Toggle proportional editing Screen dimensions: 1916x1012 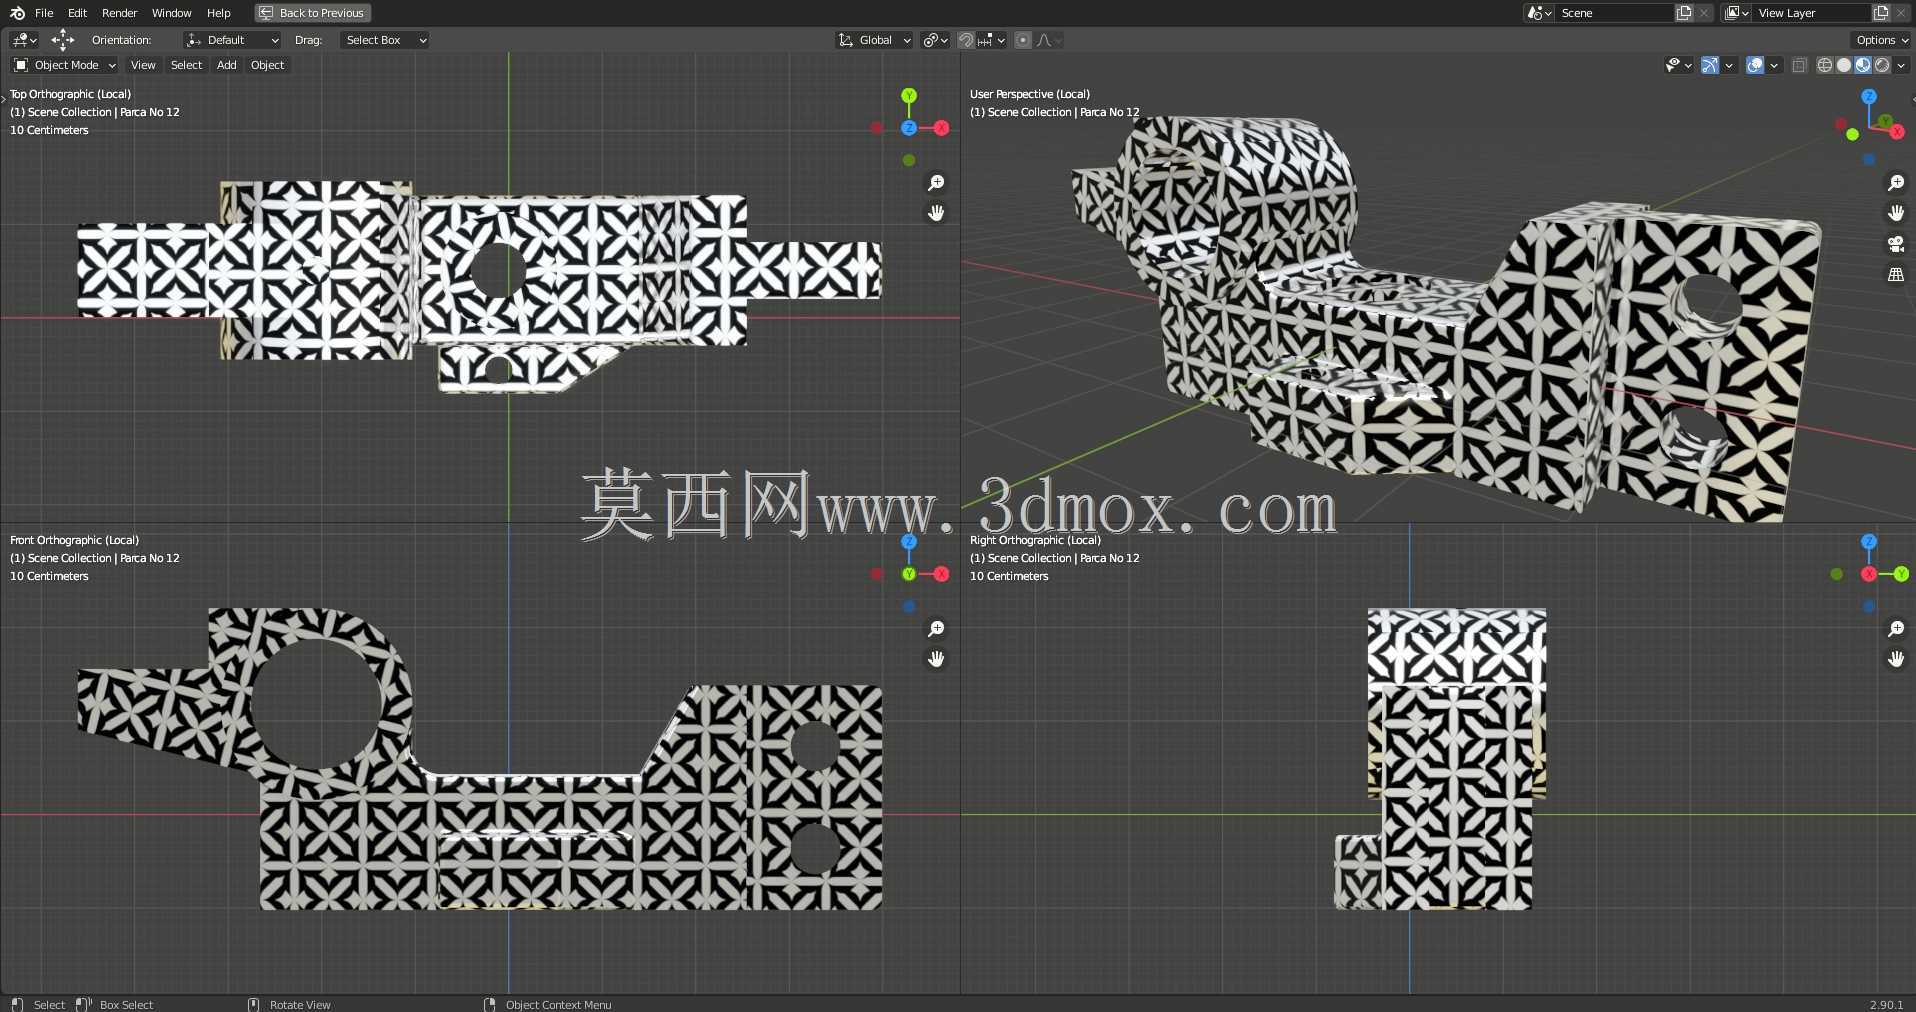point(1022,40)
